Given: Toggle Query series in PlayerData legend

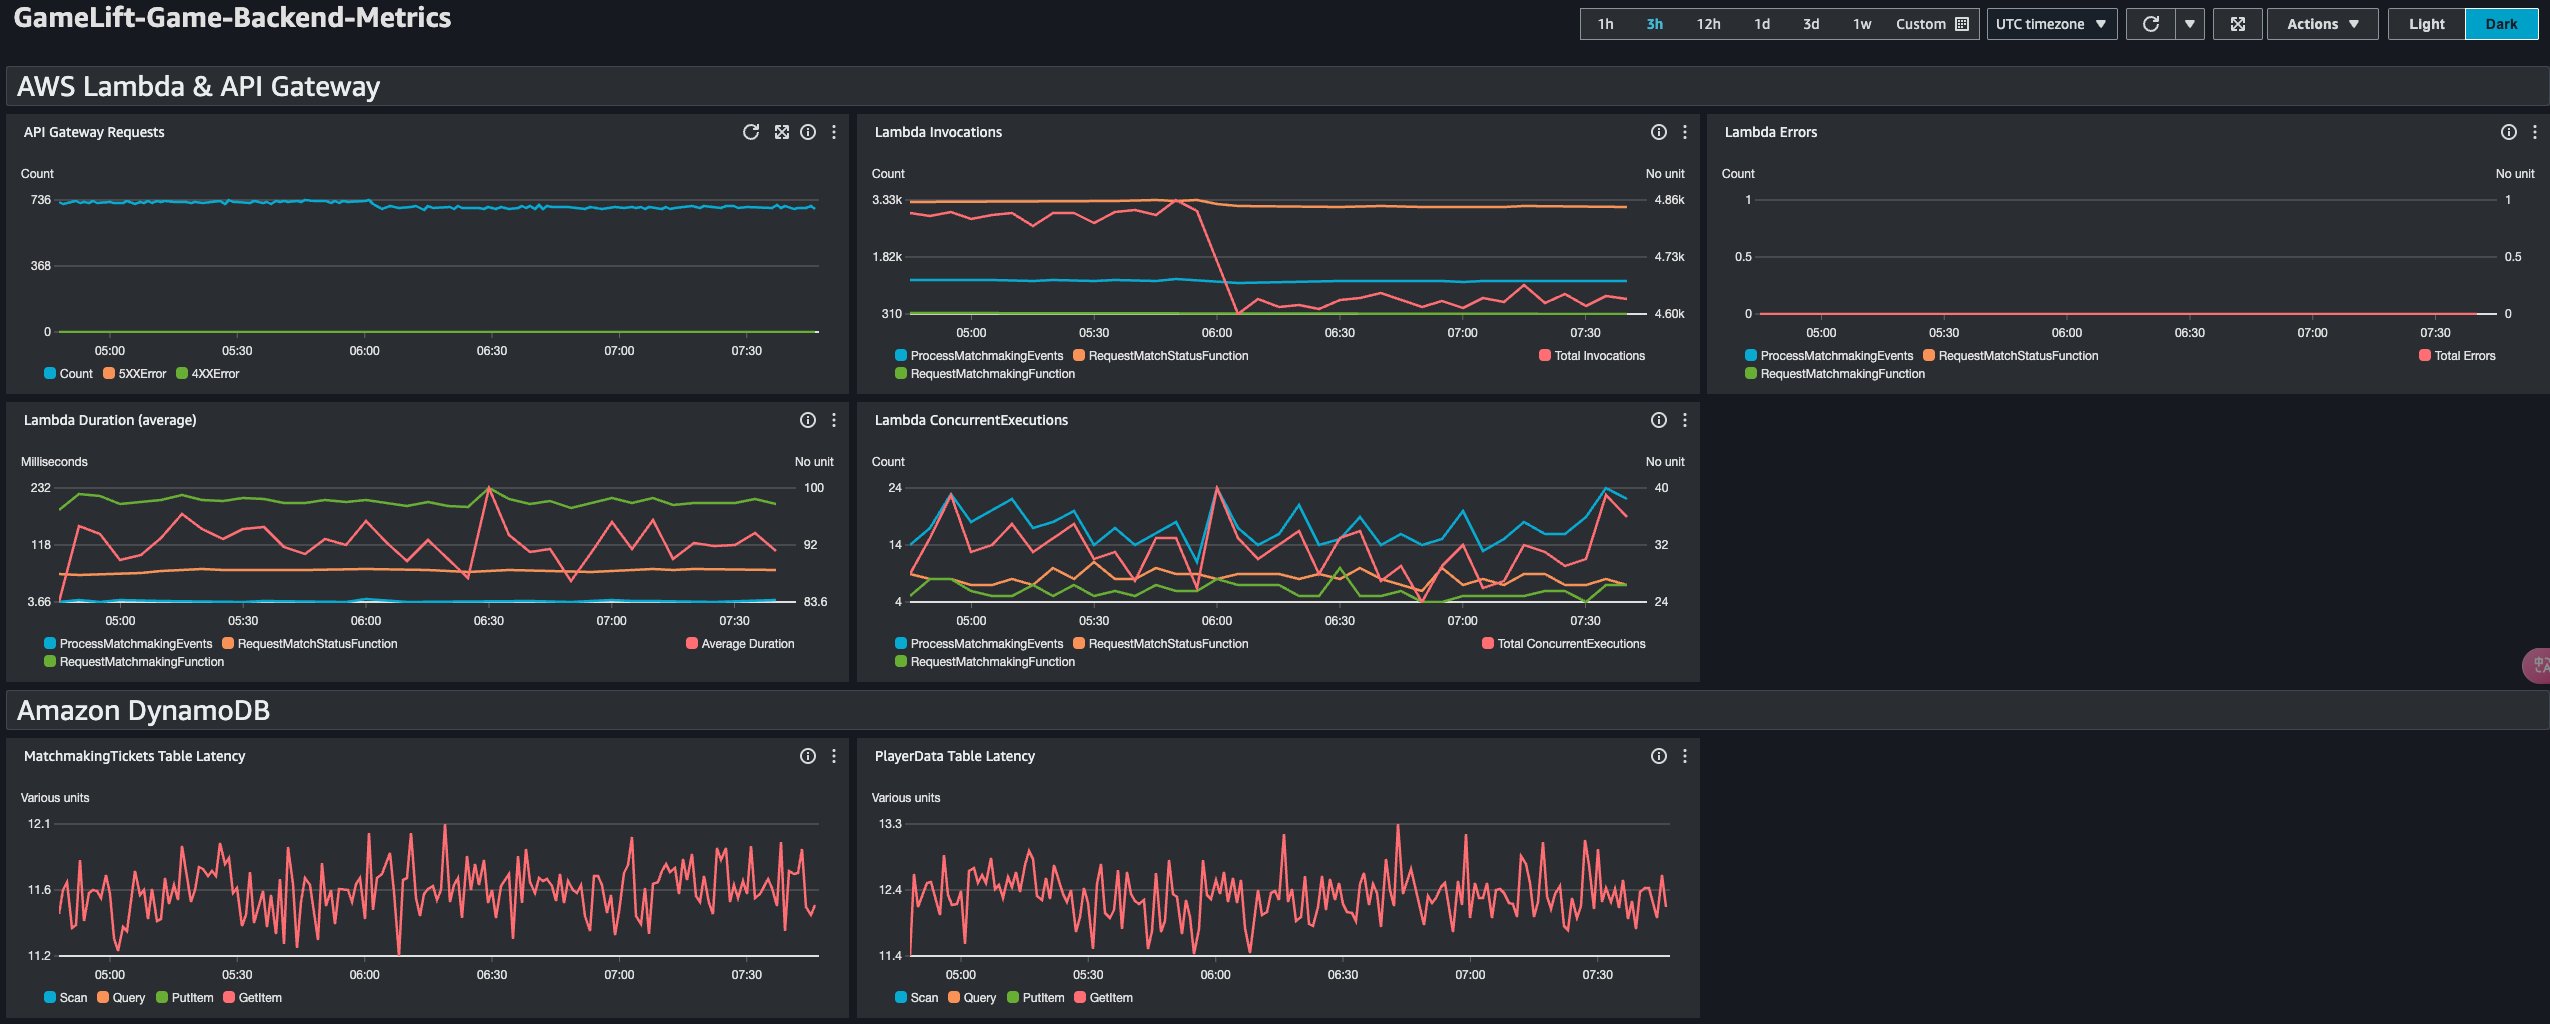Looking at the screenshot, I should tap(972, 998).
